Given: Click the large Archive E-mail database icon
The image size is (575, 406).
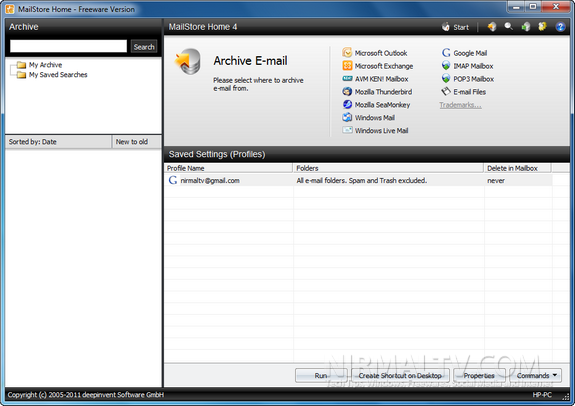Looking at the screenshot, I should coord(188,62).
